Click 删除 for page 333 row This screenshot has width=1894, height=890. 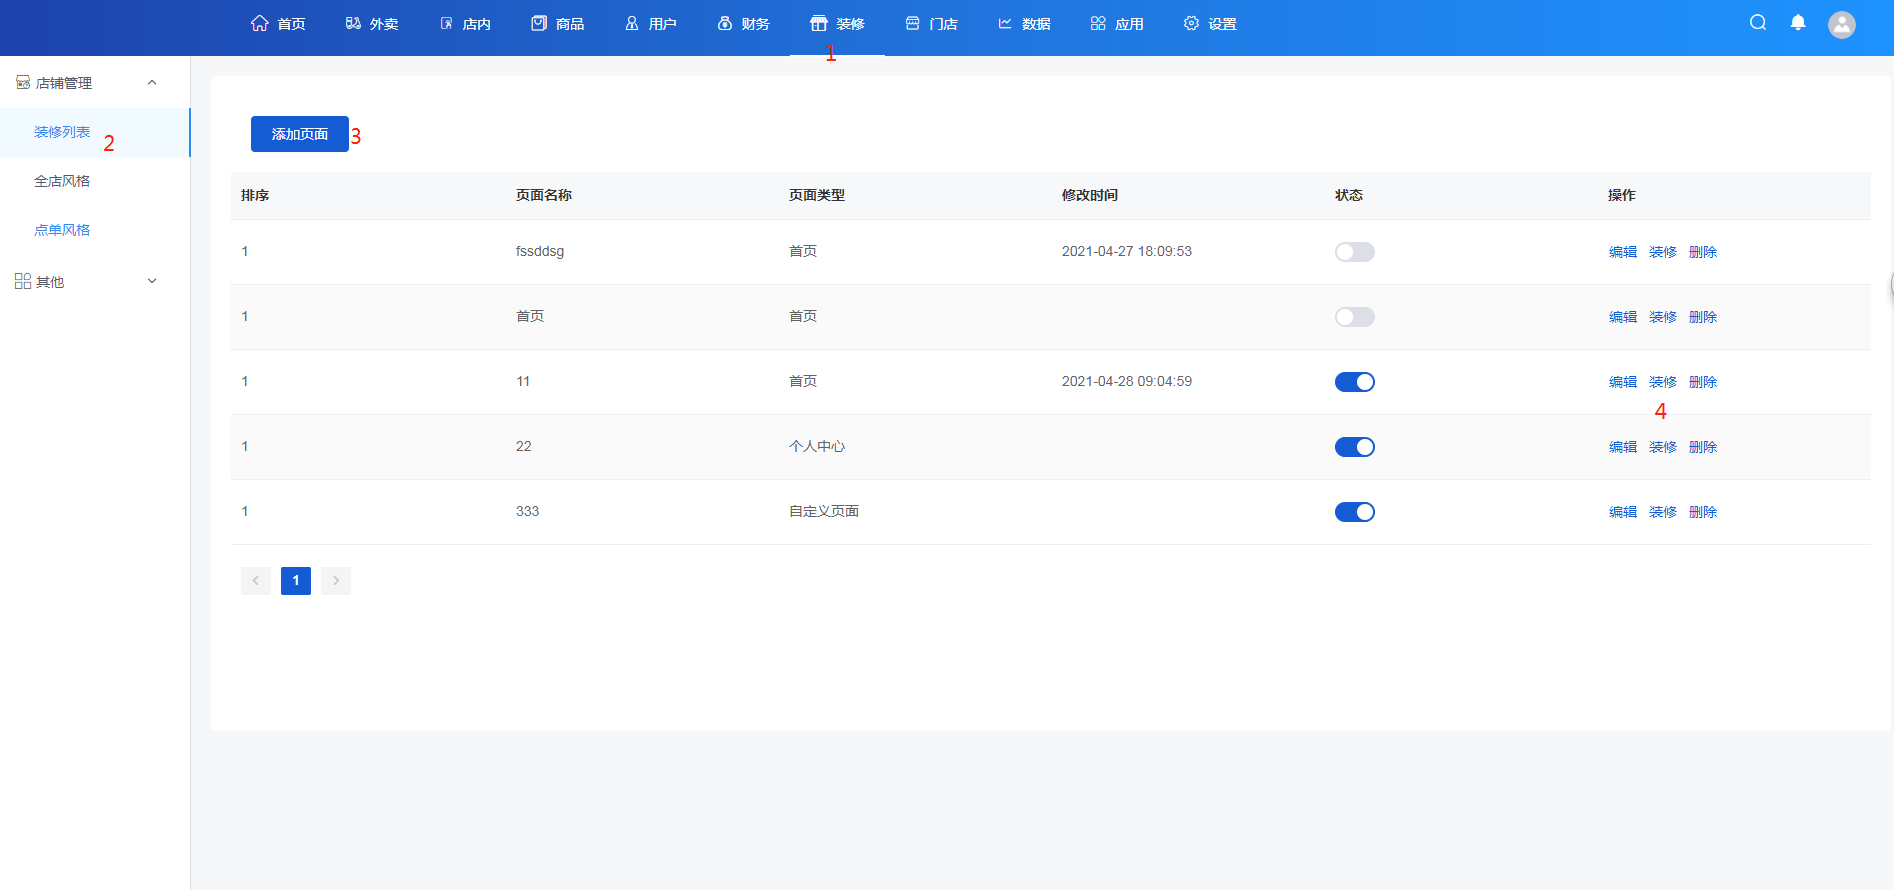(1703, 512)
